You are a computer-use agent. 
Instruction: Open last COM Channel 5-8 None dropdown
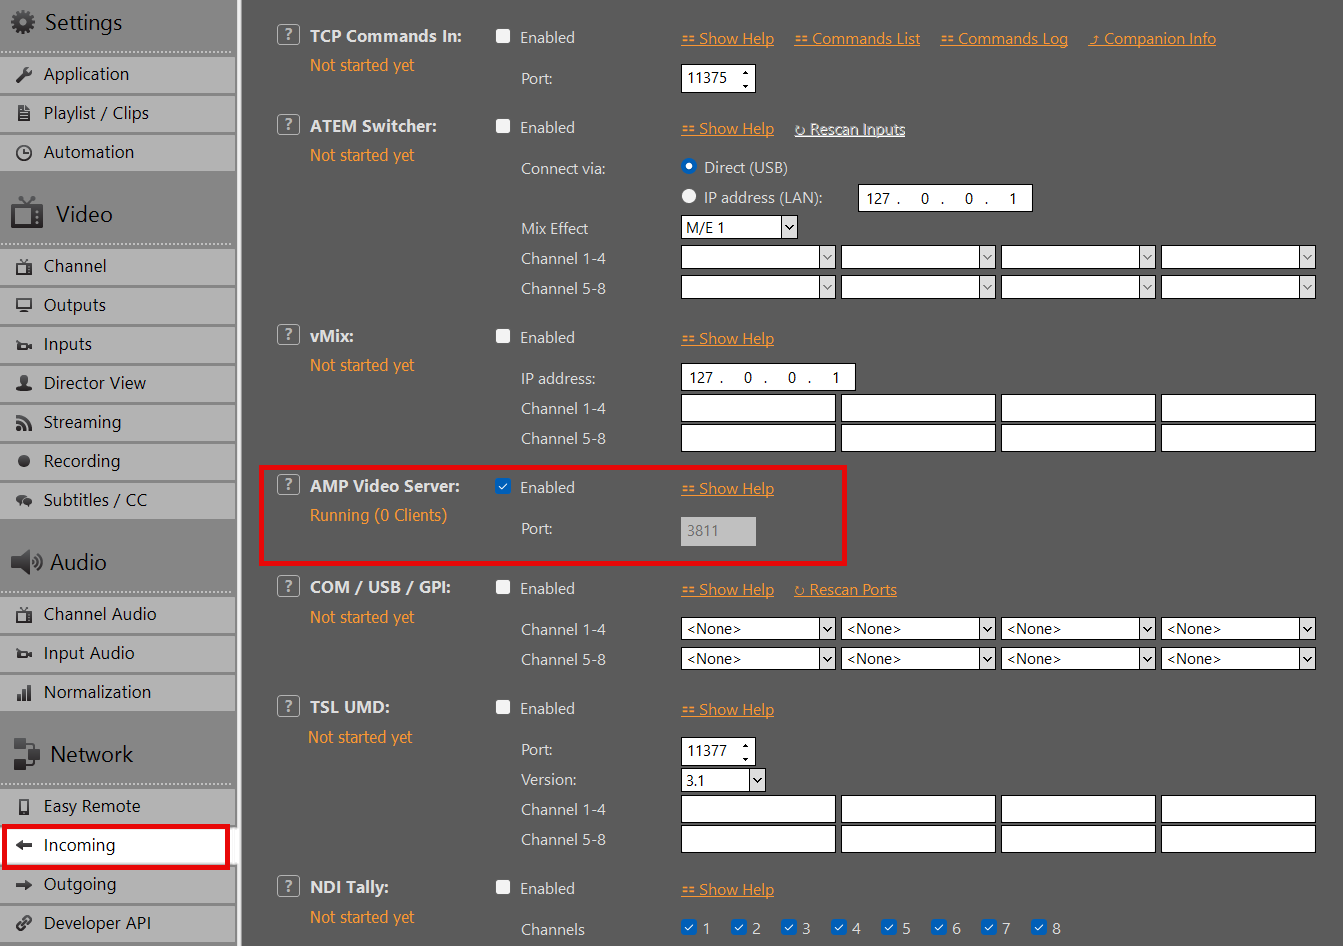click(1238, 658)
